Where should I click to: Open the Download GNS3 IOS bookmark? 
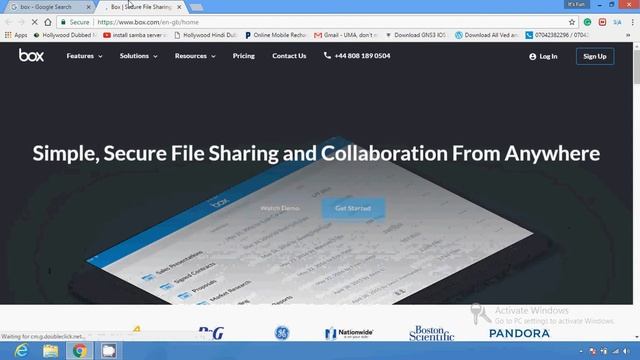(x=416, y=35)
